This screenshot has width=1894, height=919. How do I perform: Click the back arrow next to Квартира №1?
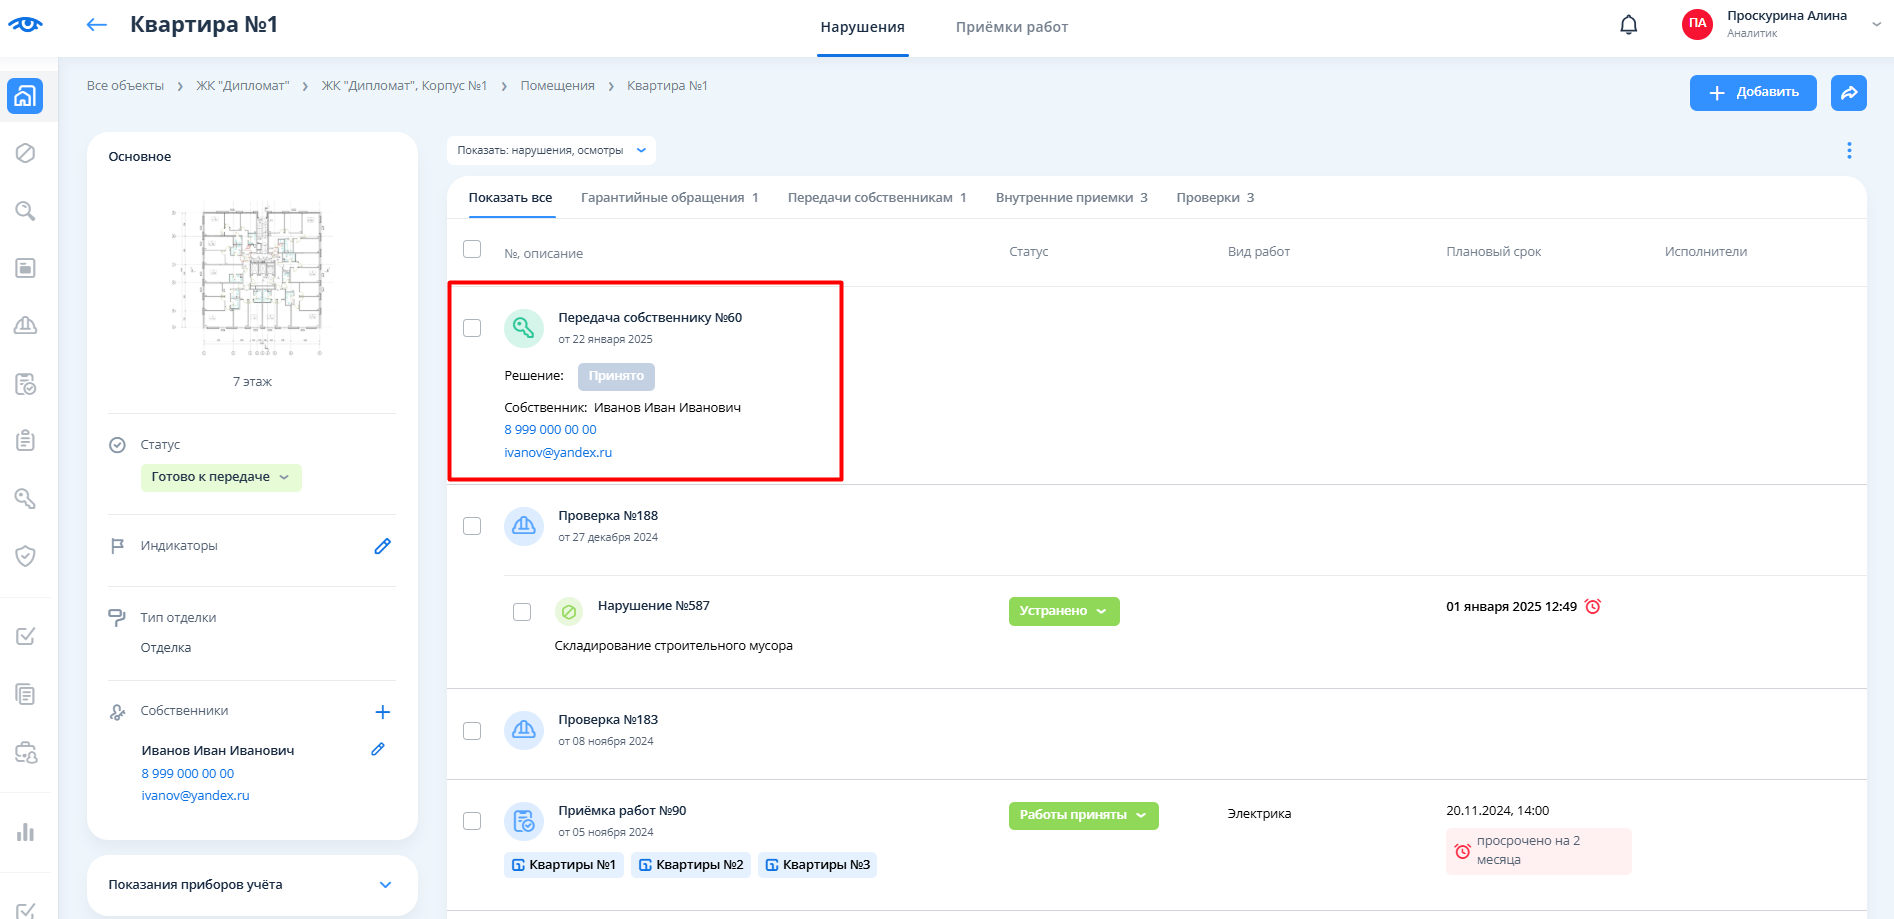point(96,25)
